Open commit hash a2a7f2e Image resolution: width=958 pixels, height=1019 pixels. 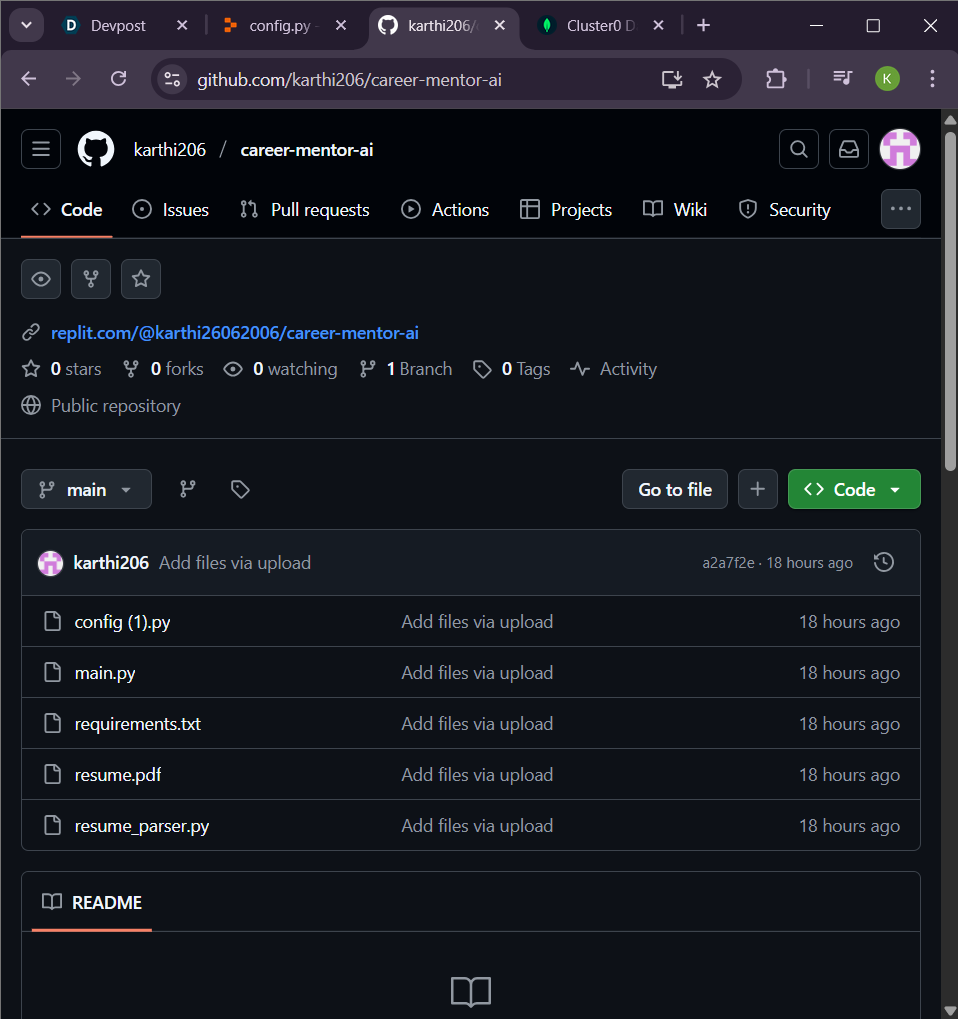click(728, 563)
